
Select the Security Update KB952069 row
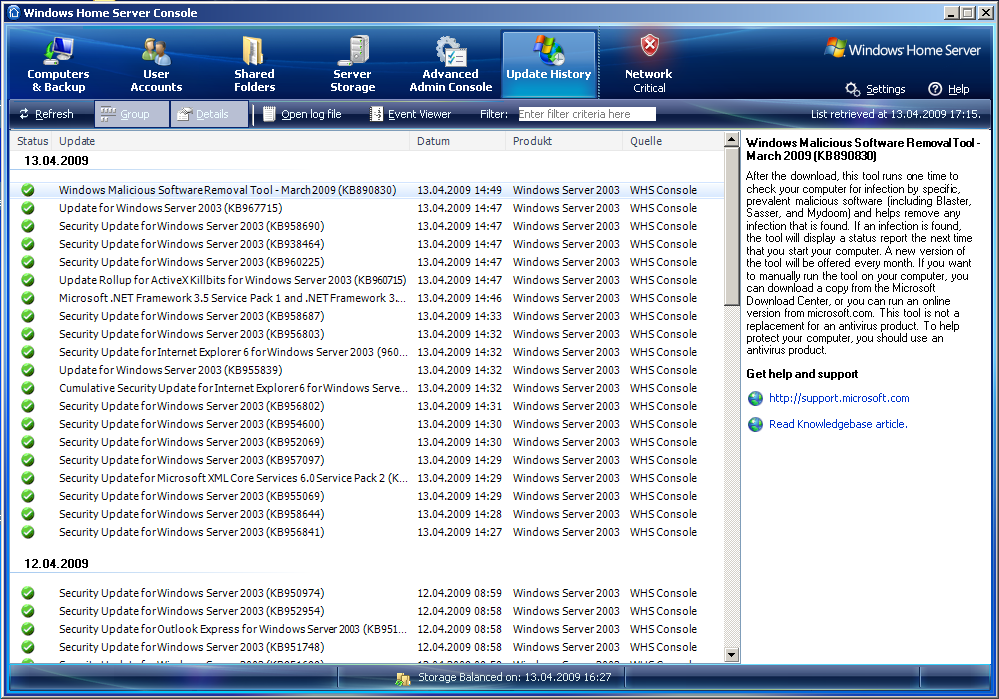366,442
